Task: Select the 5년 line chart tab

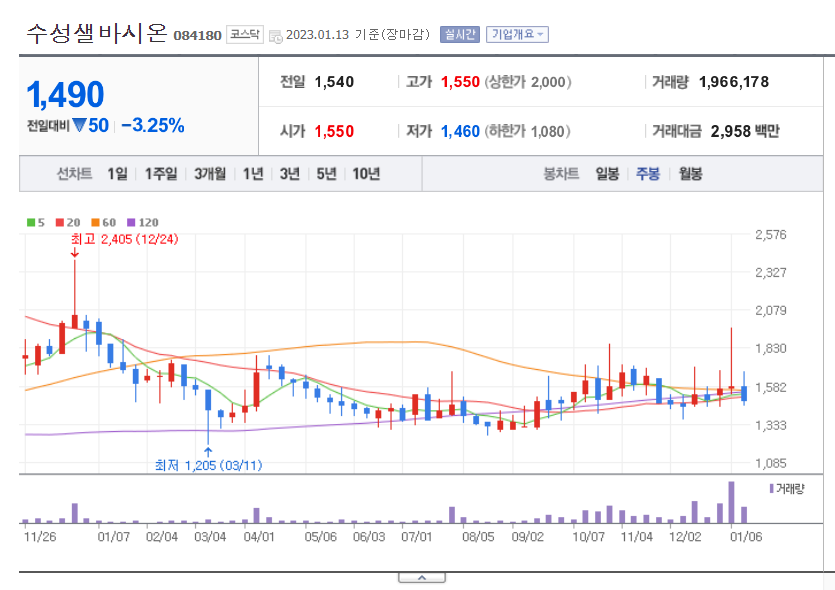Action: [x=326, y=174]
